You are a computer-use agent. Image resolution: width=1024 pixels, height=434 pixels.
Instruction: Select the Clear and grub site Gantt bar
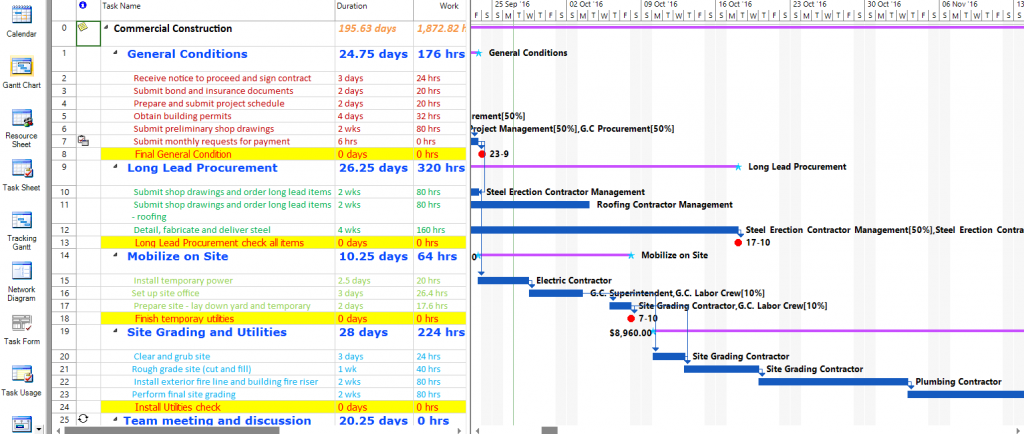pyautogui.click(x=669, y=356)
